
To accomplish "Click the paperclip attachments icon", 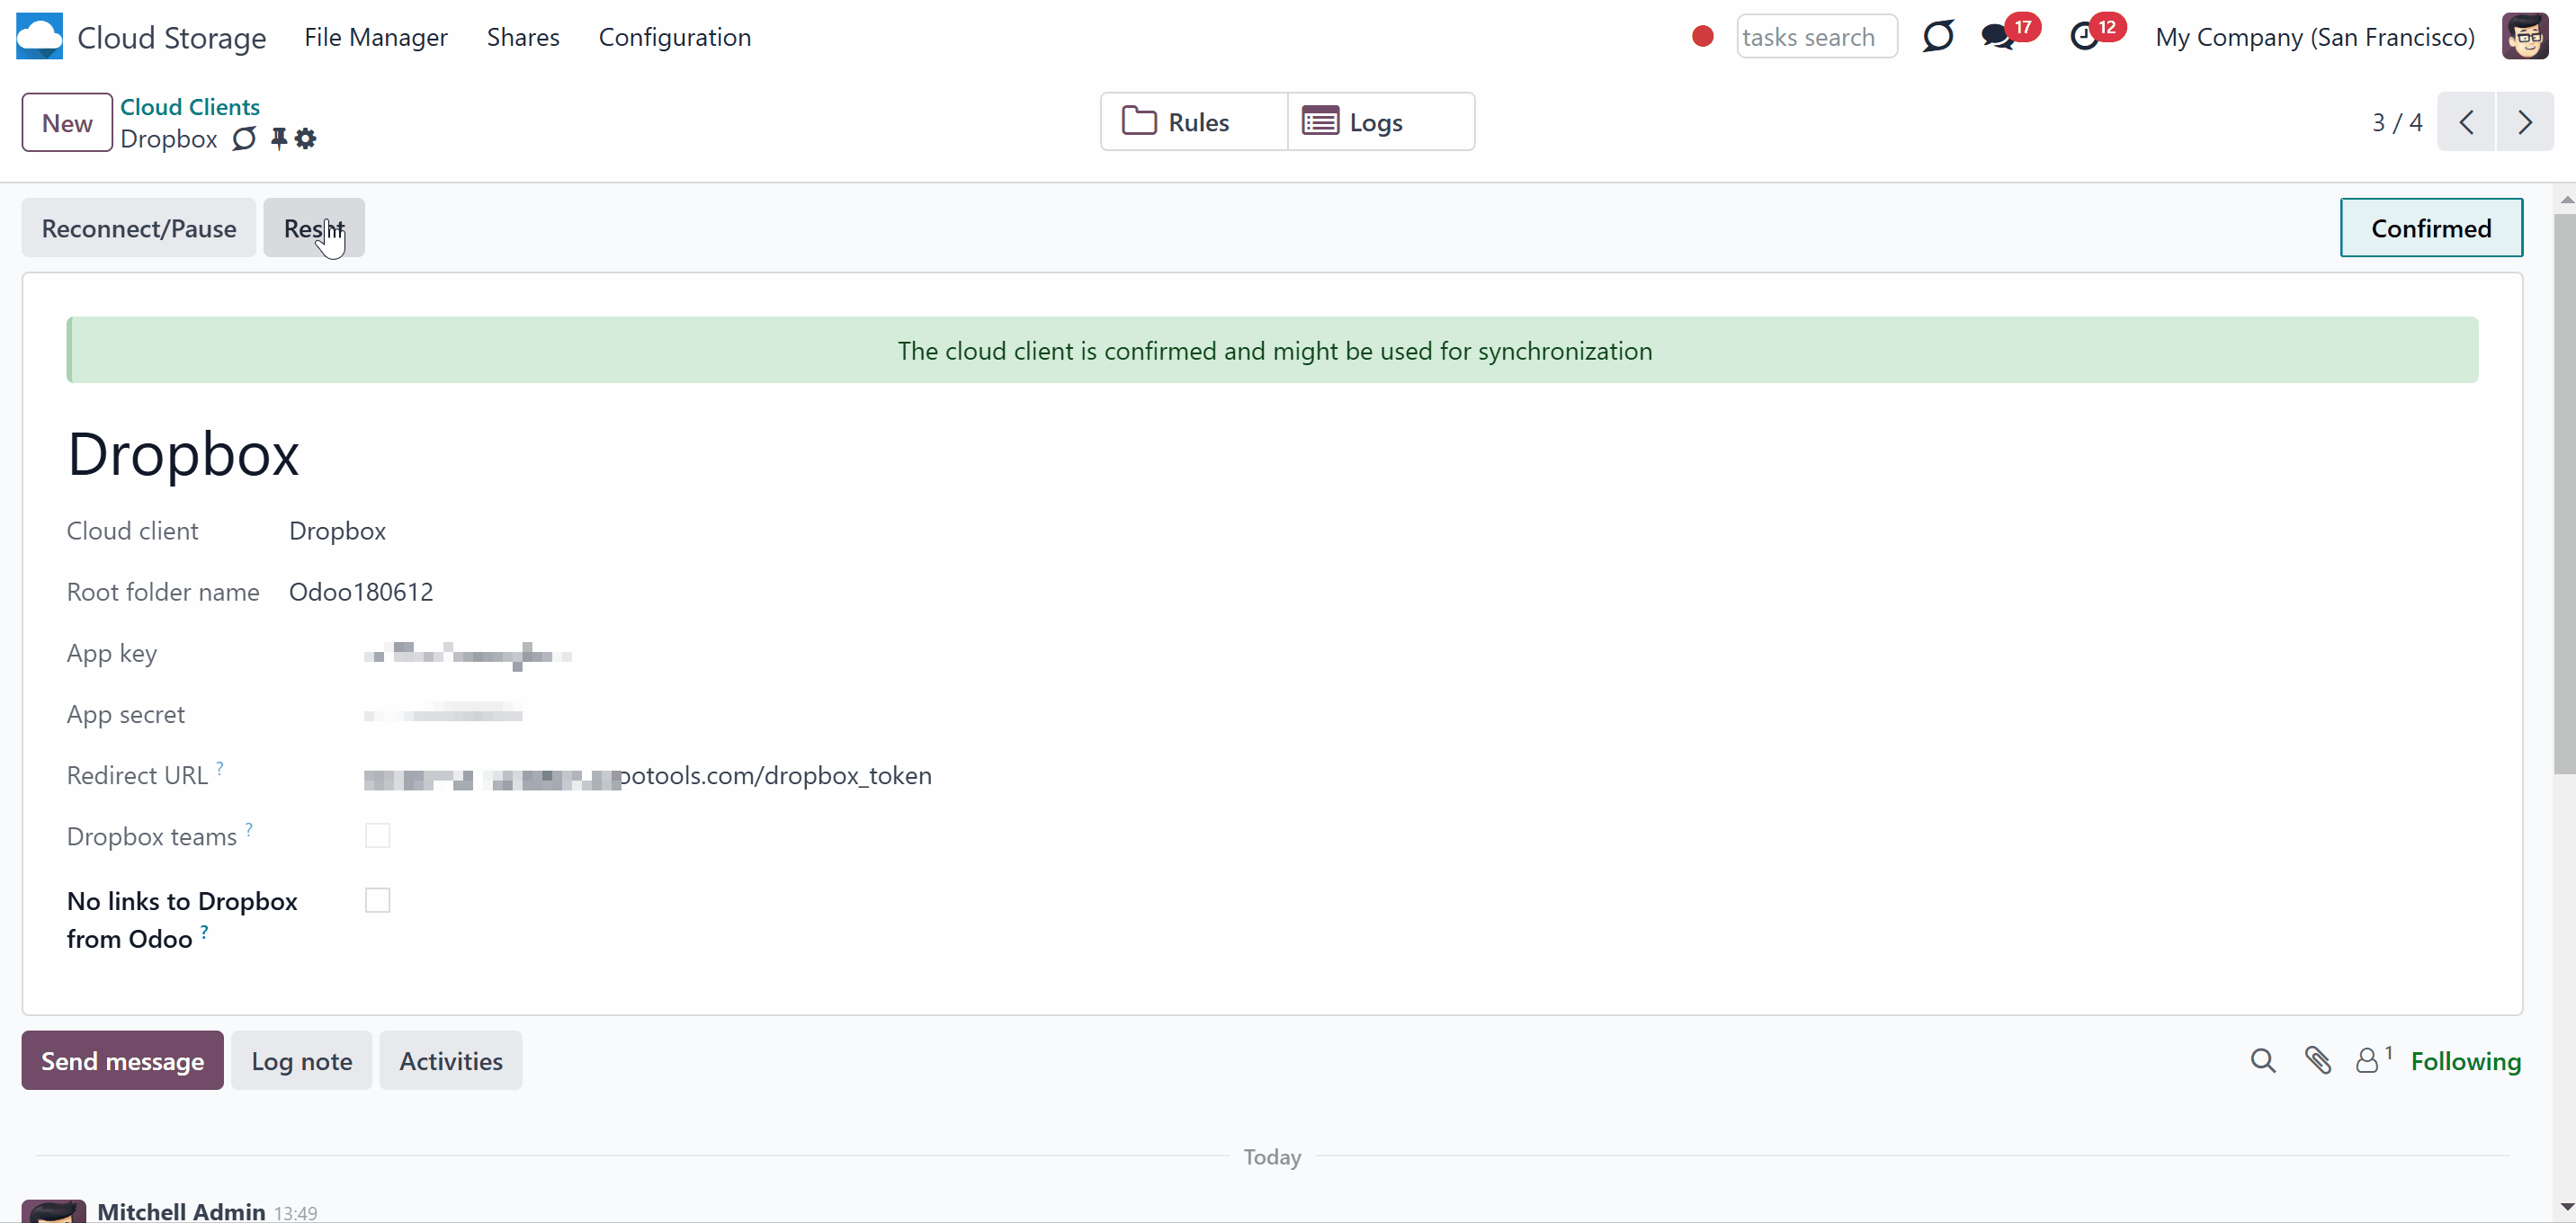I will click(2318, 1061).
